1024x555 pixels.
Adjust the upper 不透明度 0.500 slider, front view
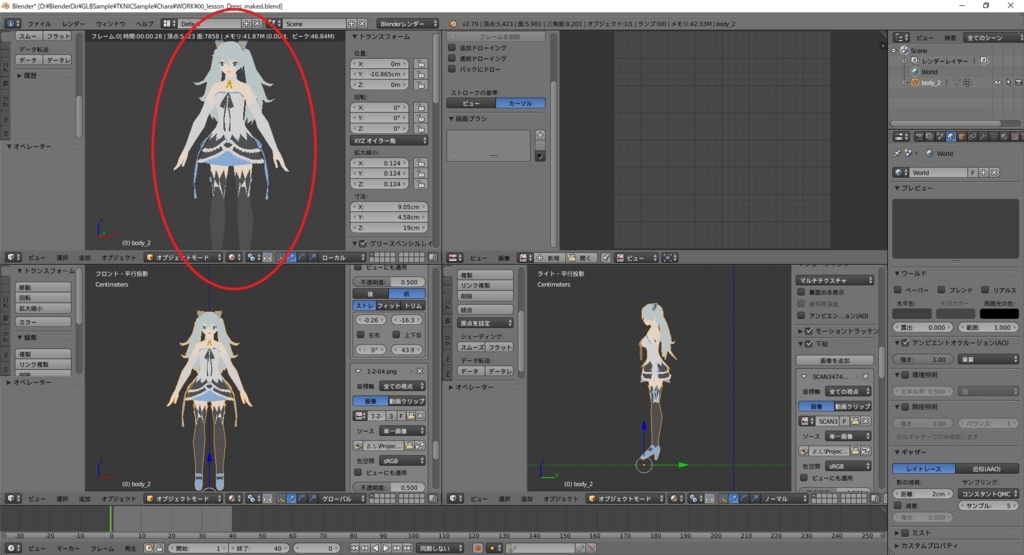[x=389, y=282]
